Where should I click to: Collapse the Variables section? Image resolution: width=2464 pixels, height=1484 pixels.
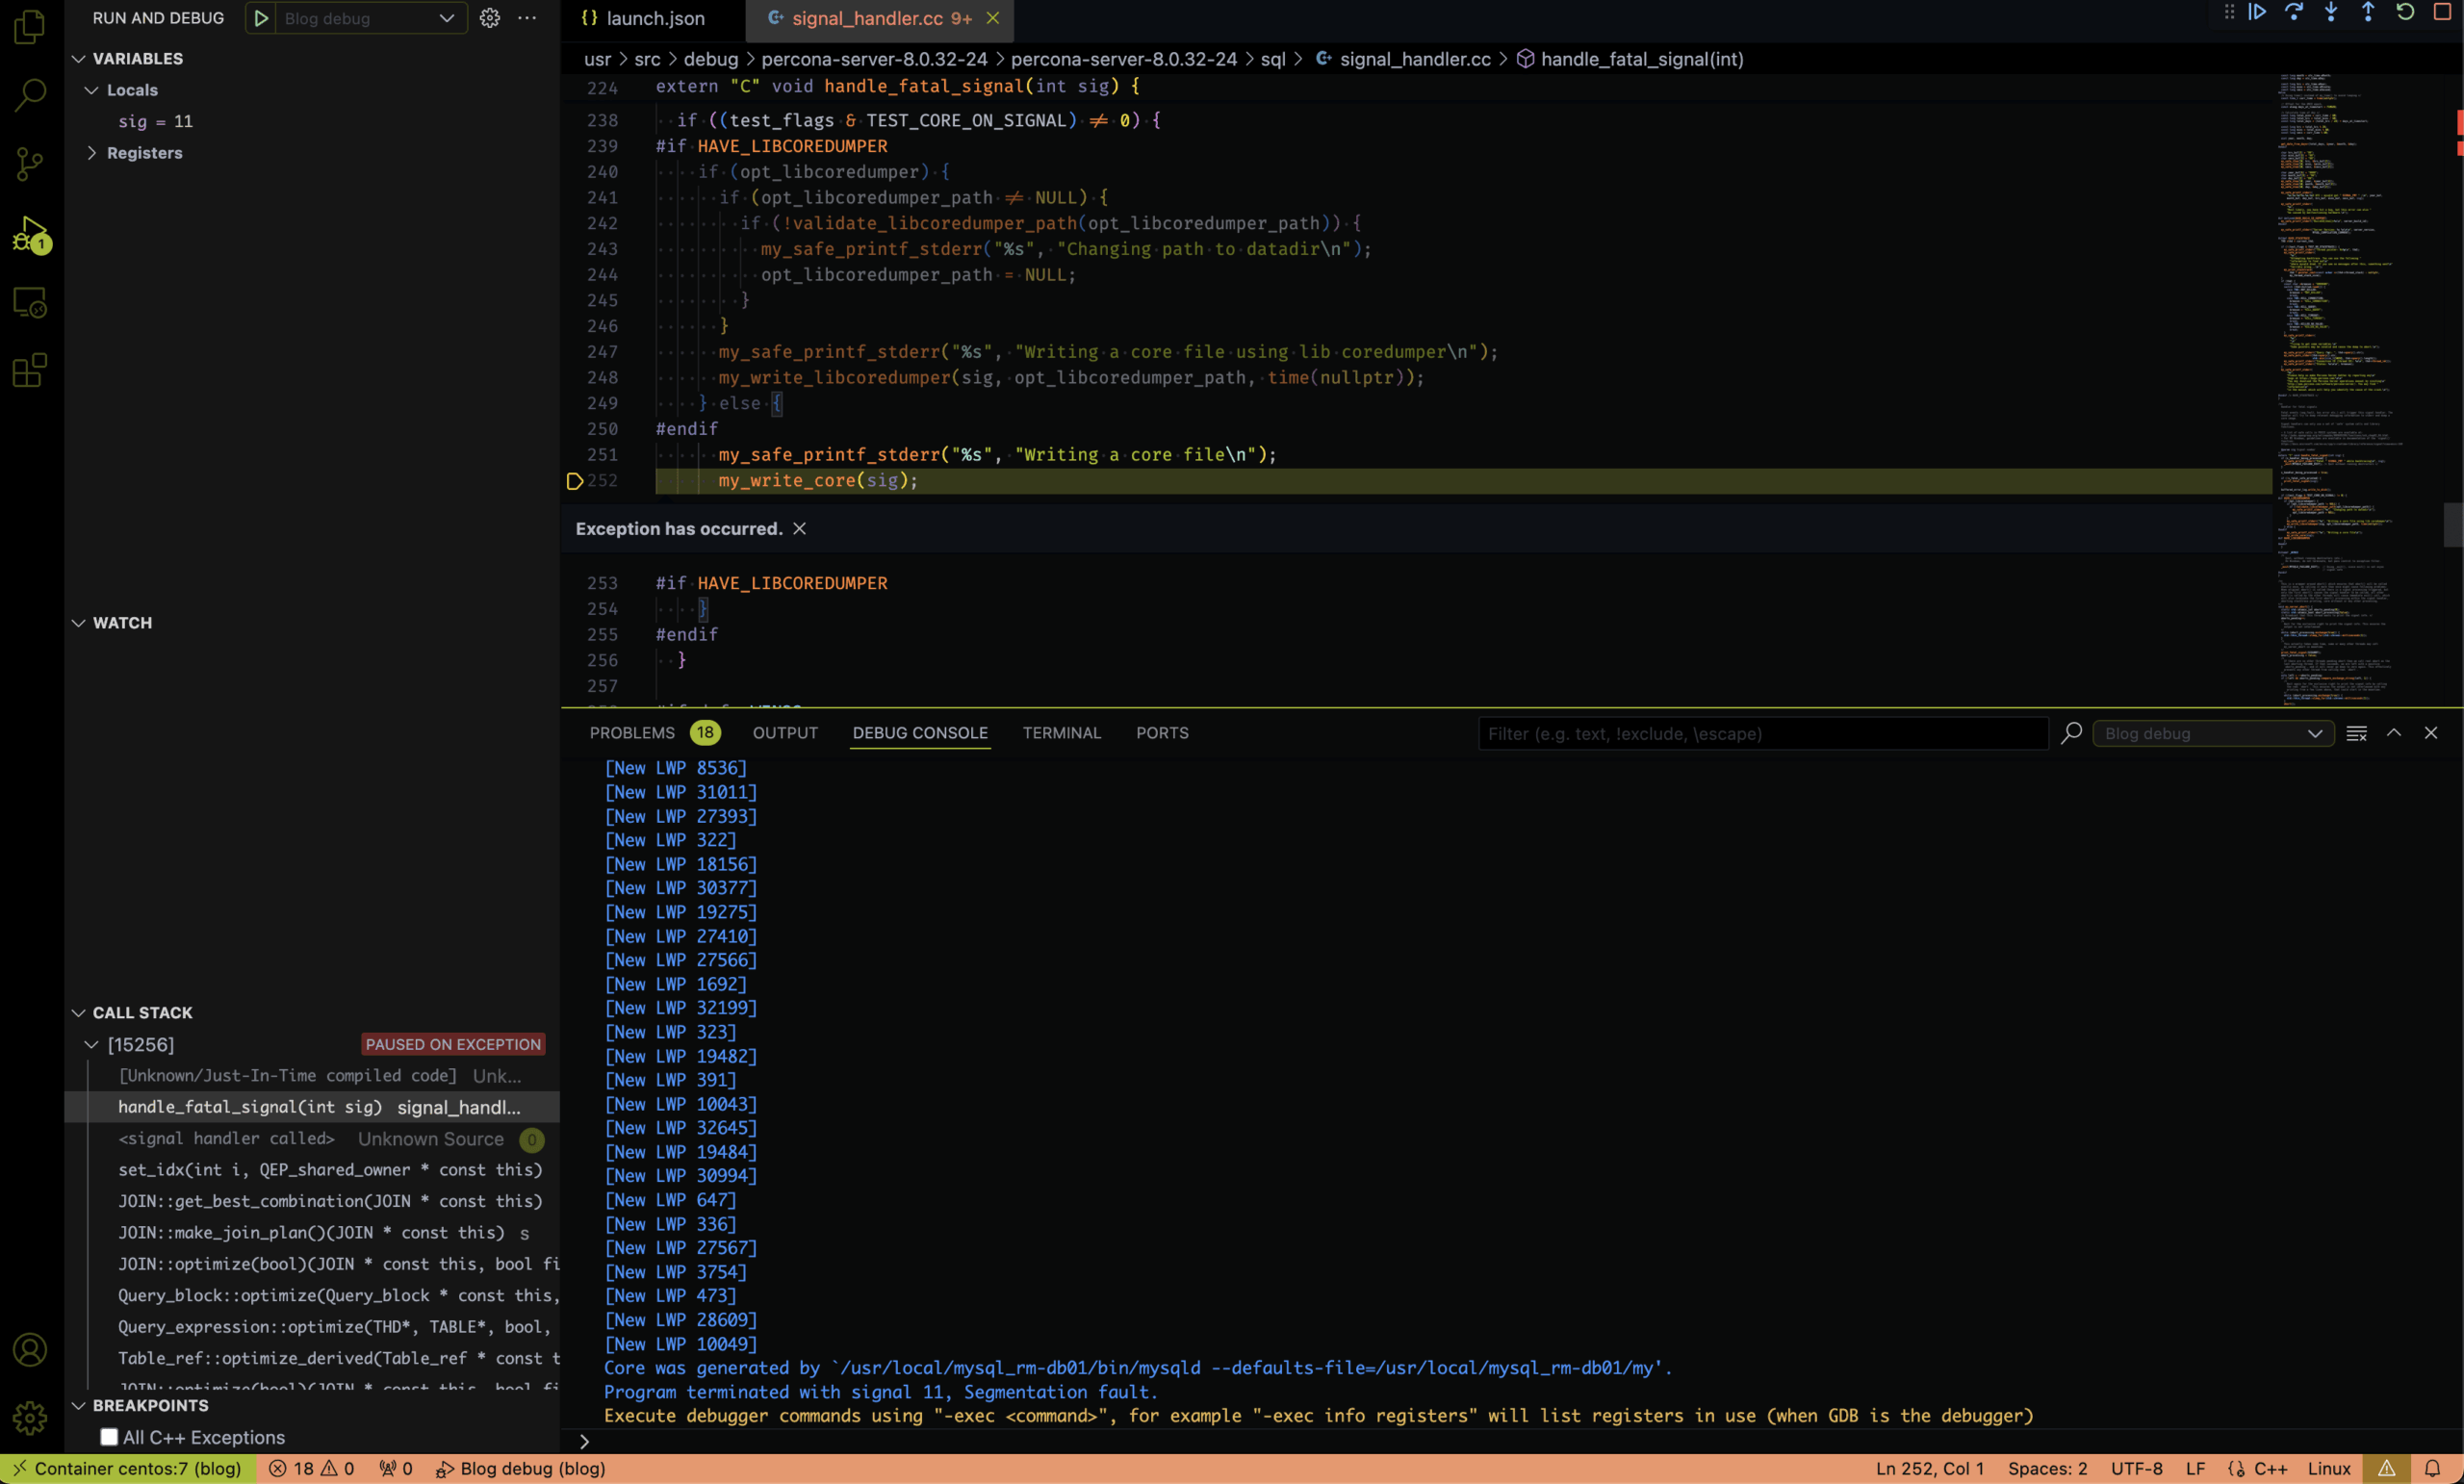(x=79, y=58)
